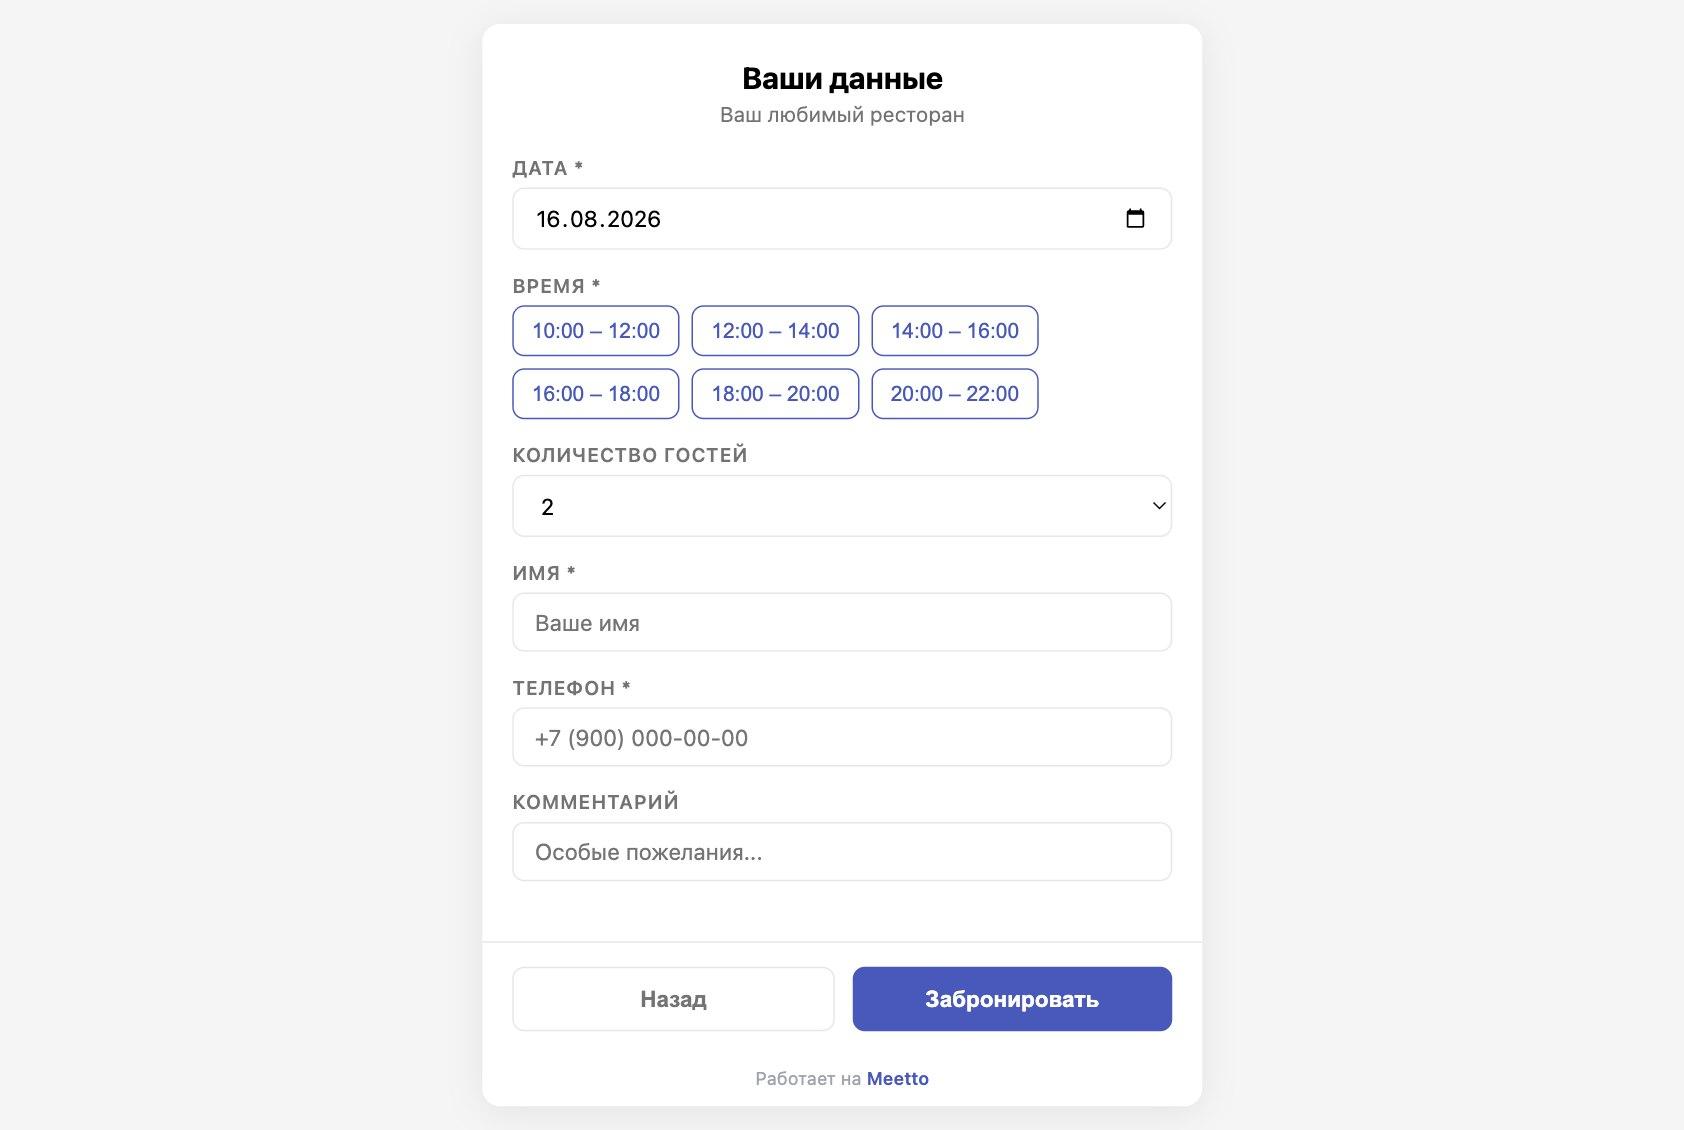Viewport: 1684px width, 1130px height.
Task: Click the 'Особые пожелания' comment field
Action: pos(842,852)
